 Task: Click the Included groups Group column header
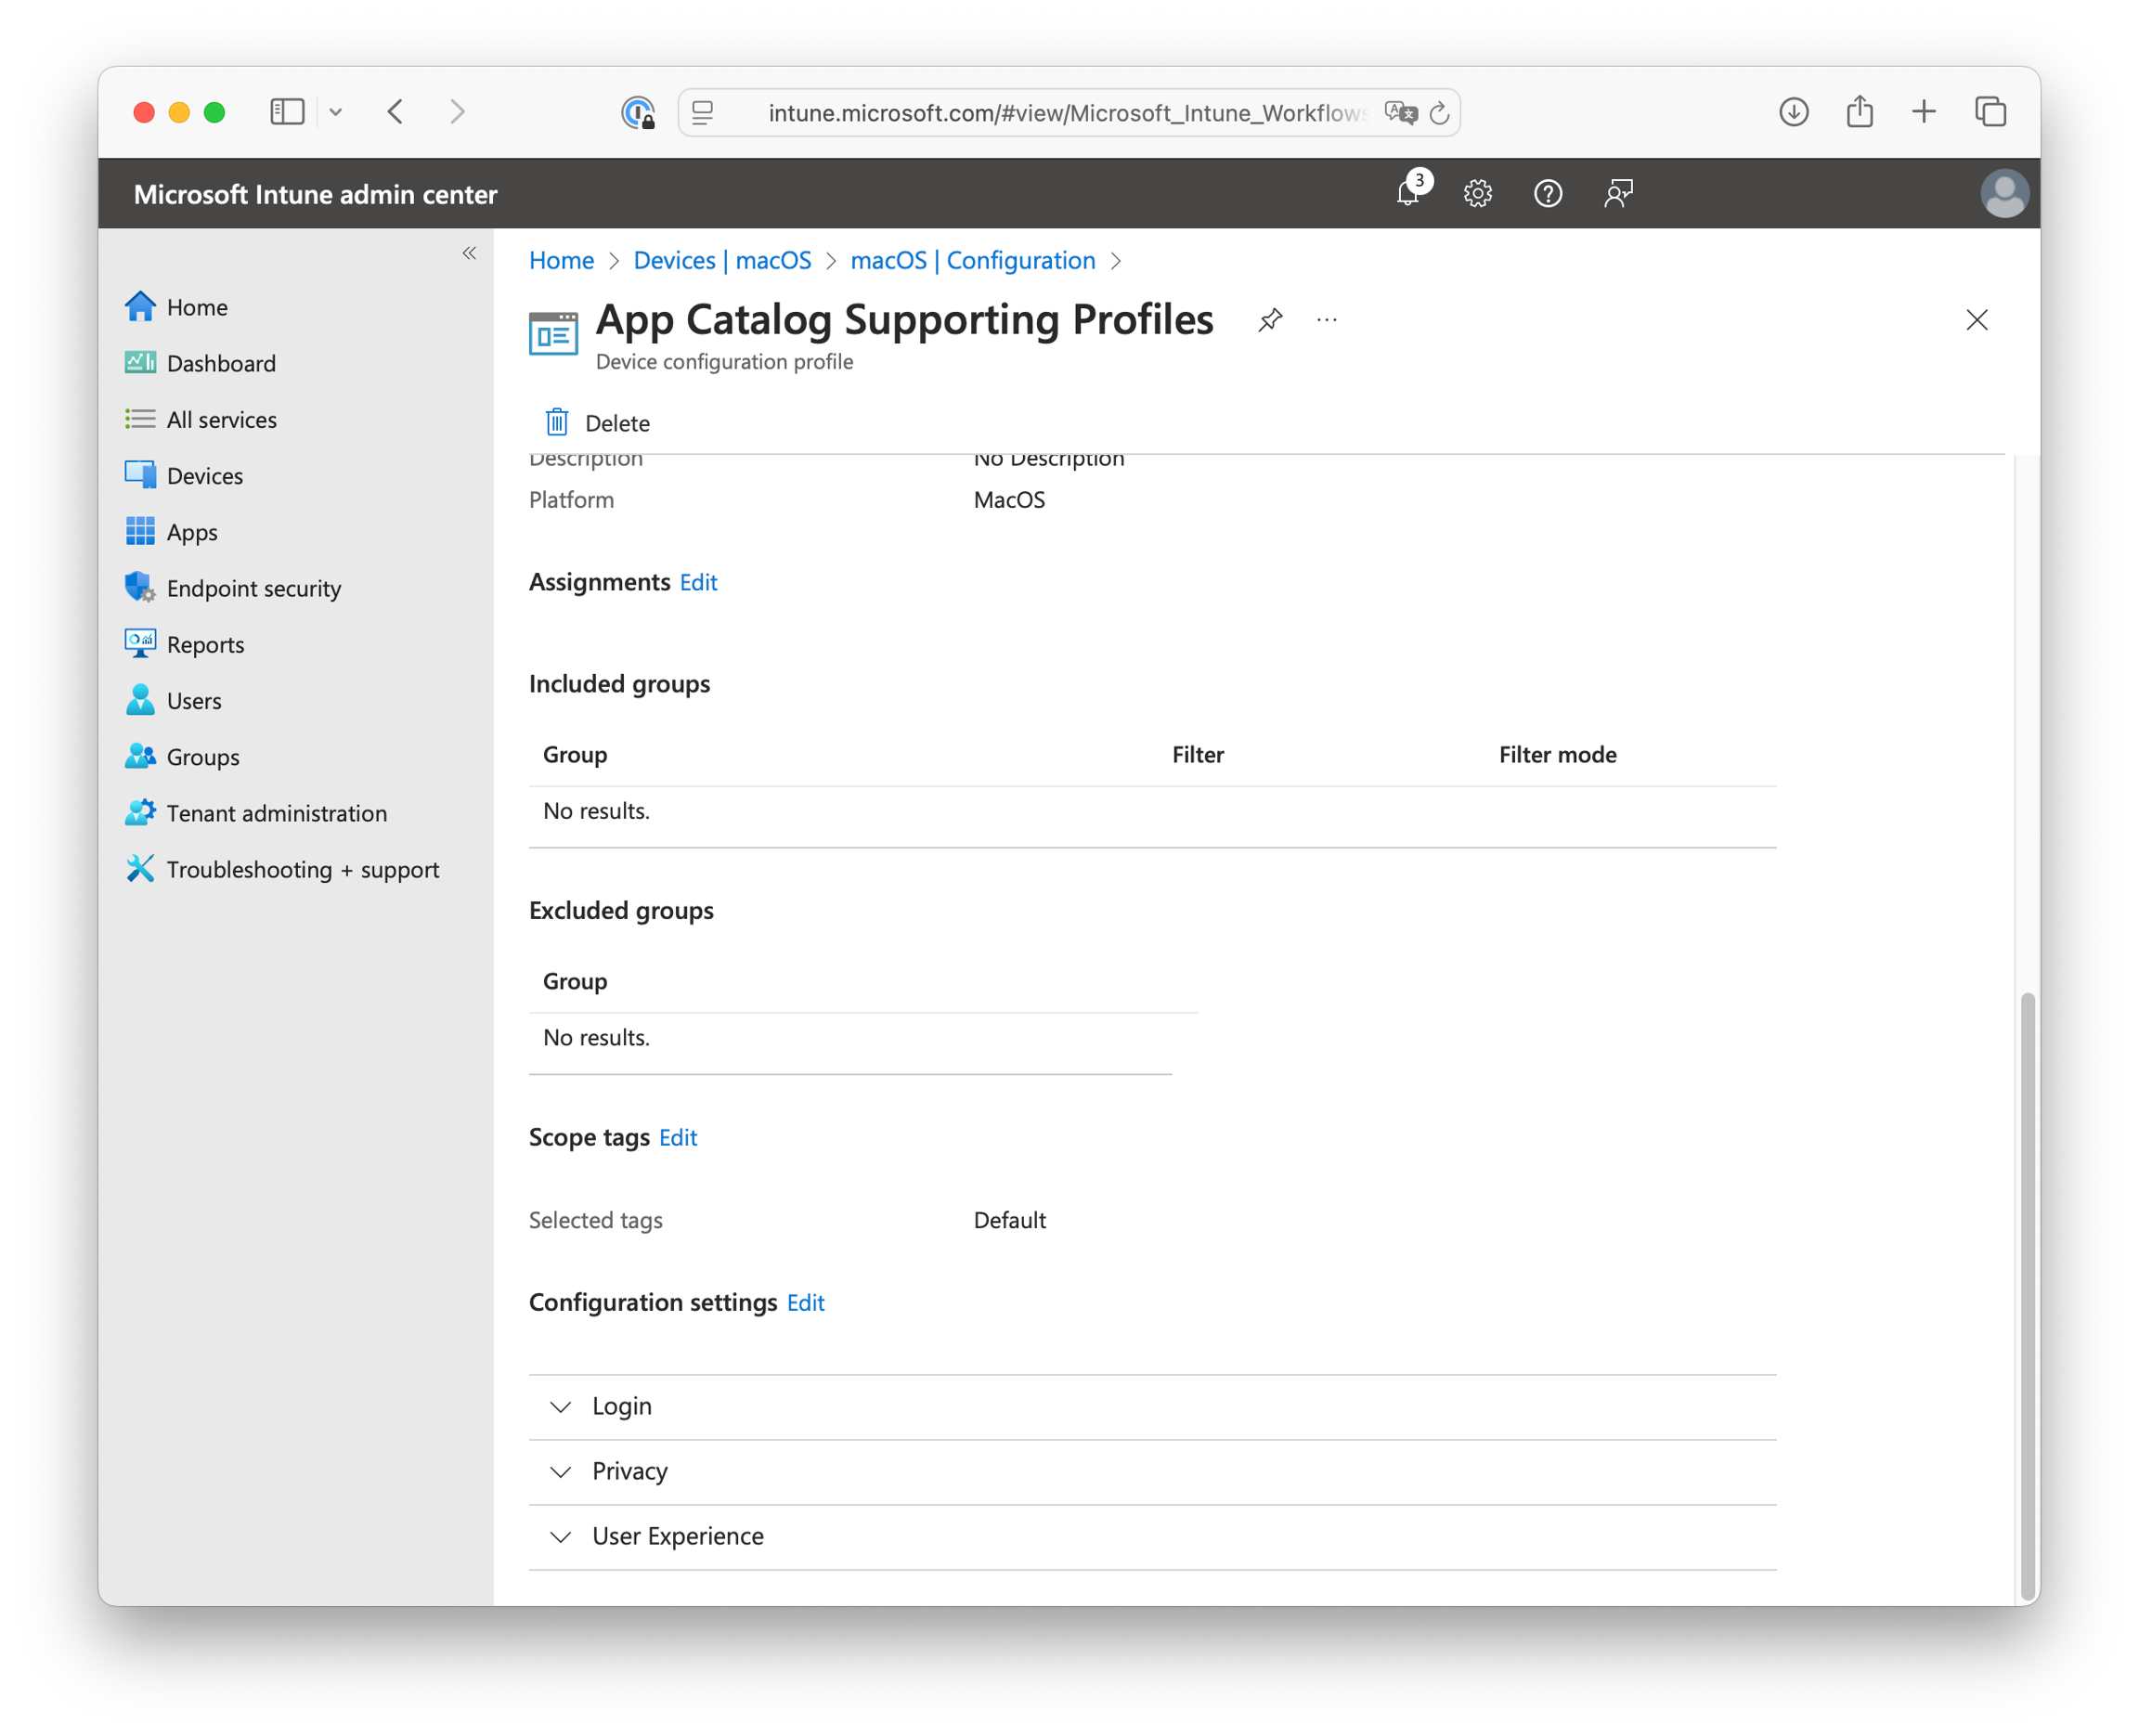[575, 754]
